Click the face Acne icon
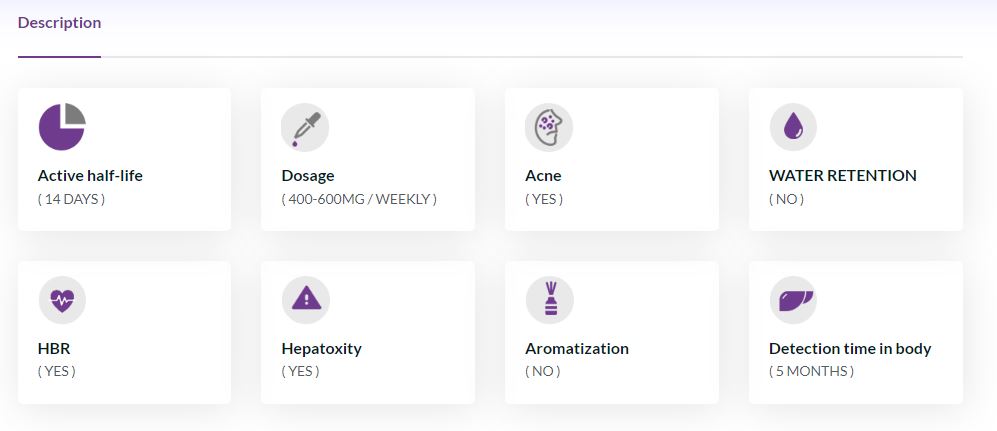997x431 pixels. pos(549,127)
